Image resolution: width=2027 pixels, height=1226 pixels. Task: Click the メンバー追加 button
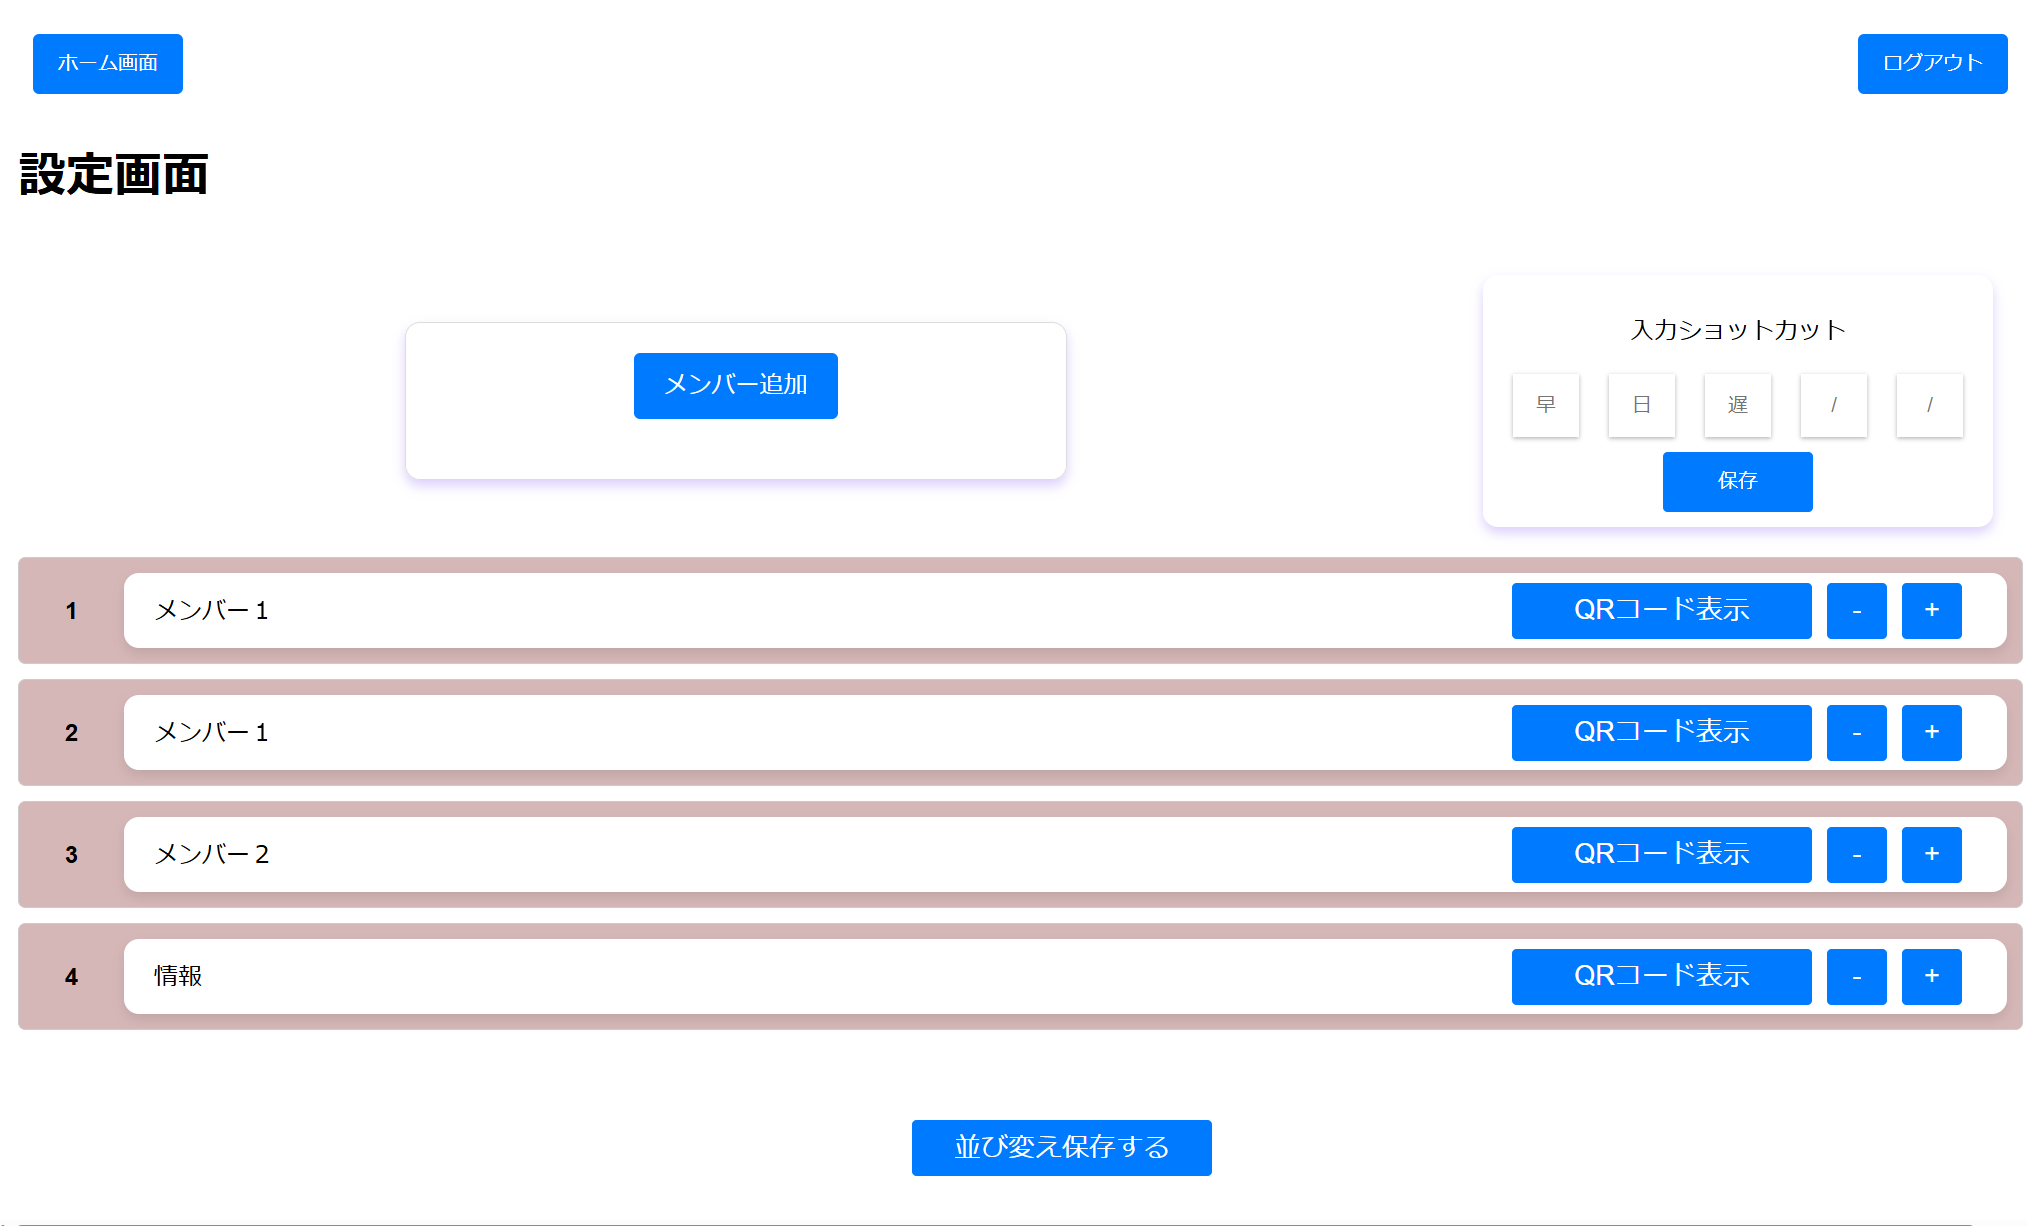735,386
